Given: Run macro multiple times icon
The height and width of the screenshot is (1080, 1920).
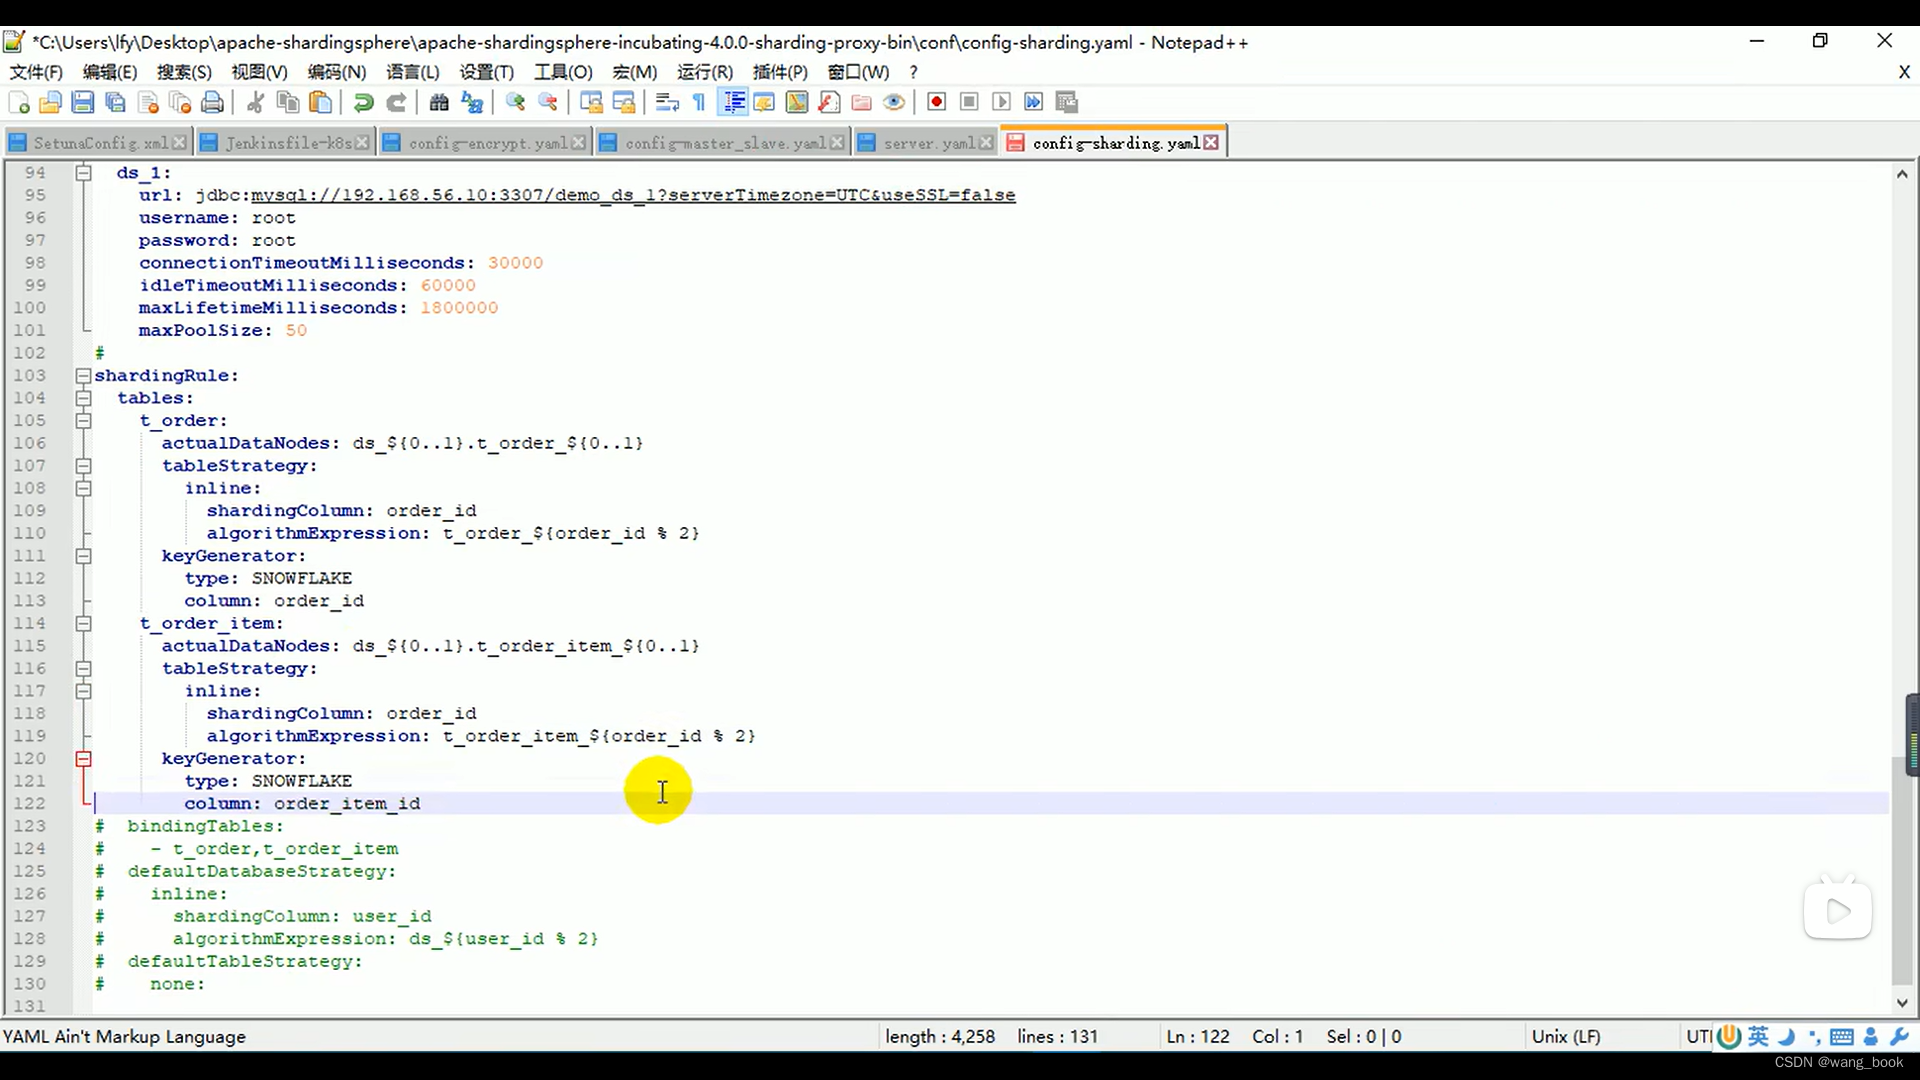Looking at the screenshot, I should pos(1034,102).
